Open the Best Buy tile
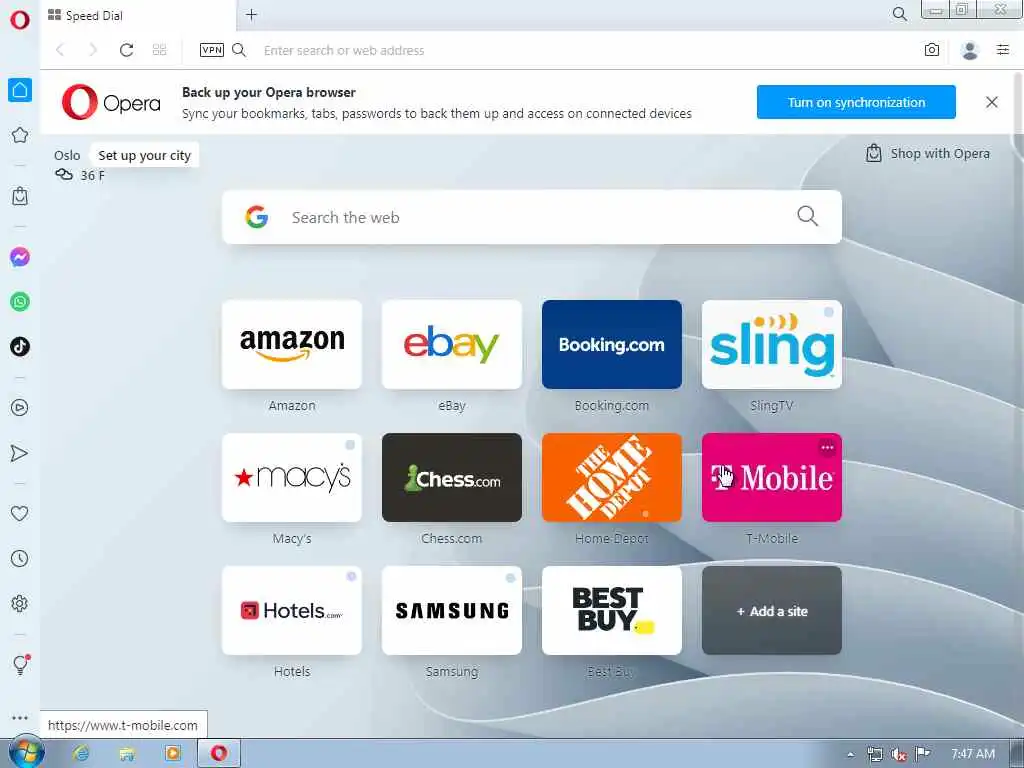 [x=612, y=611]
